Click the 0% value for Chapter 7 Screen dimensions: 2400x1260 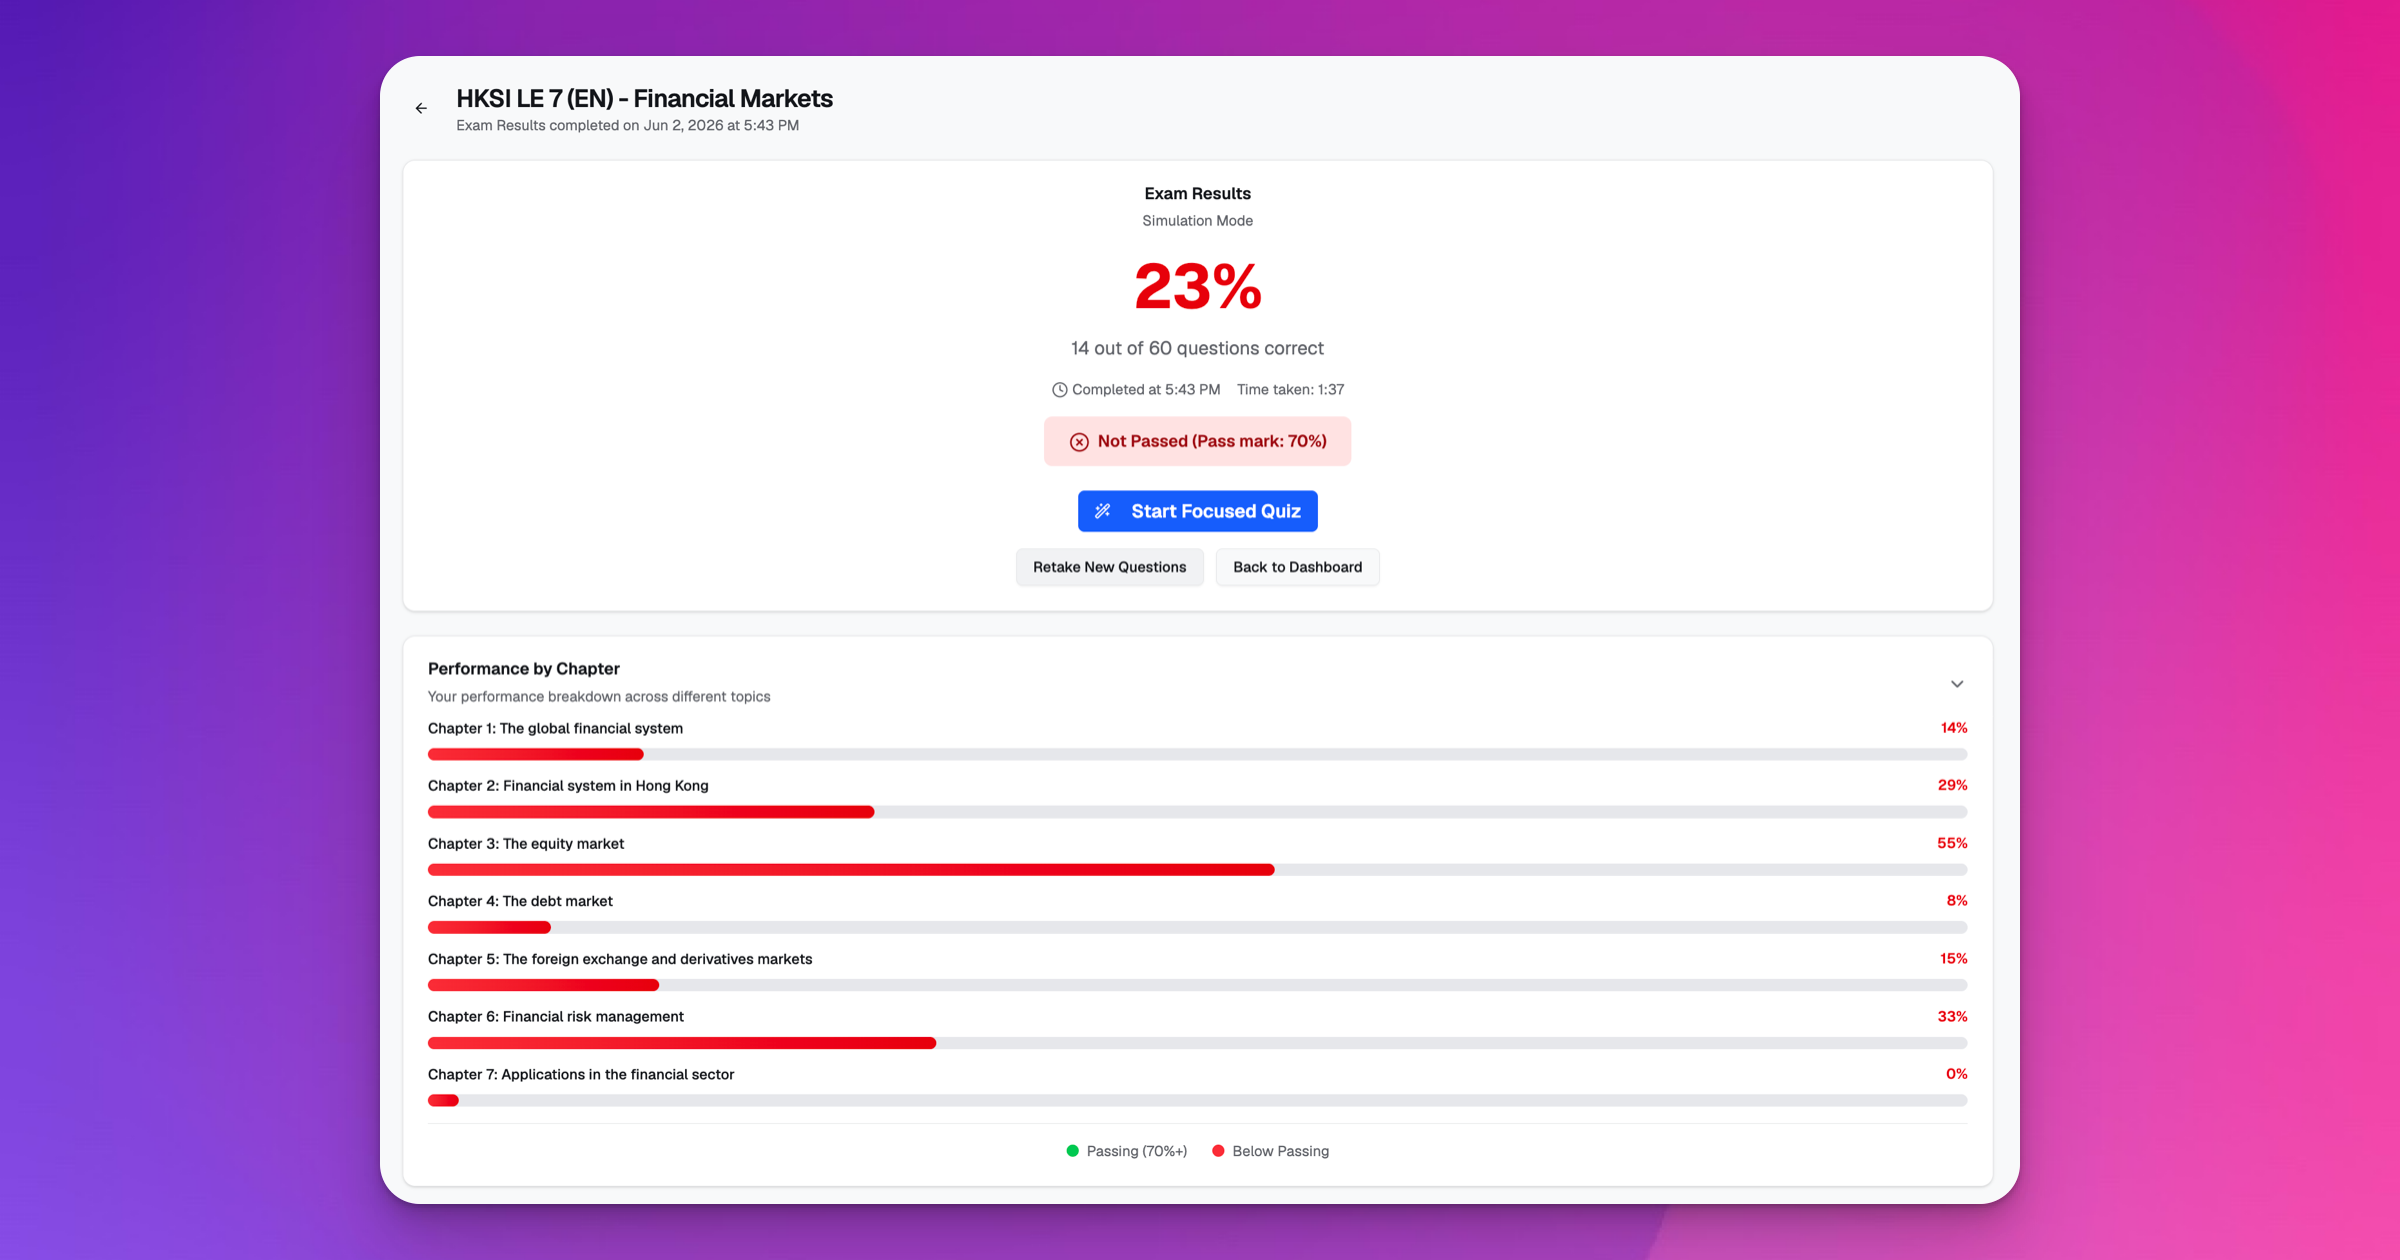[x=1957, y=1074]
